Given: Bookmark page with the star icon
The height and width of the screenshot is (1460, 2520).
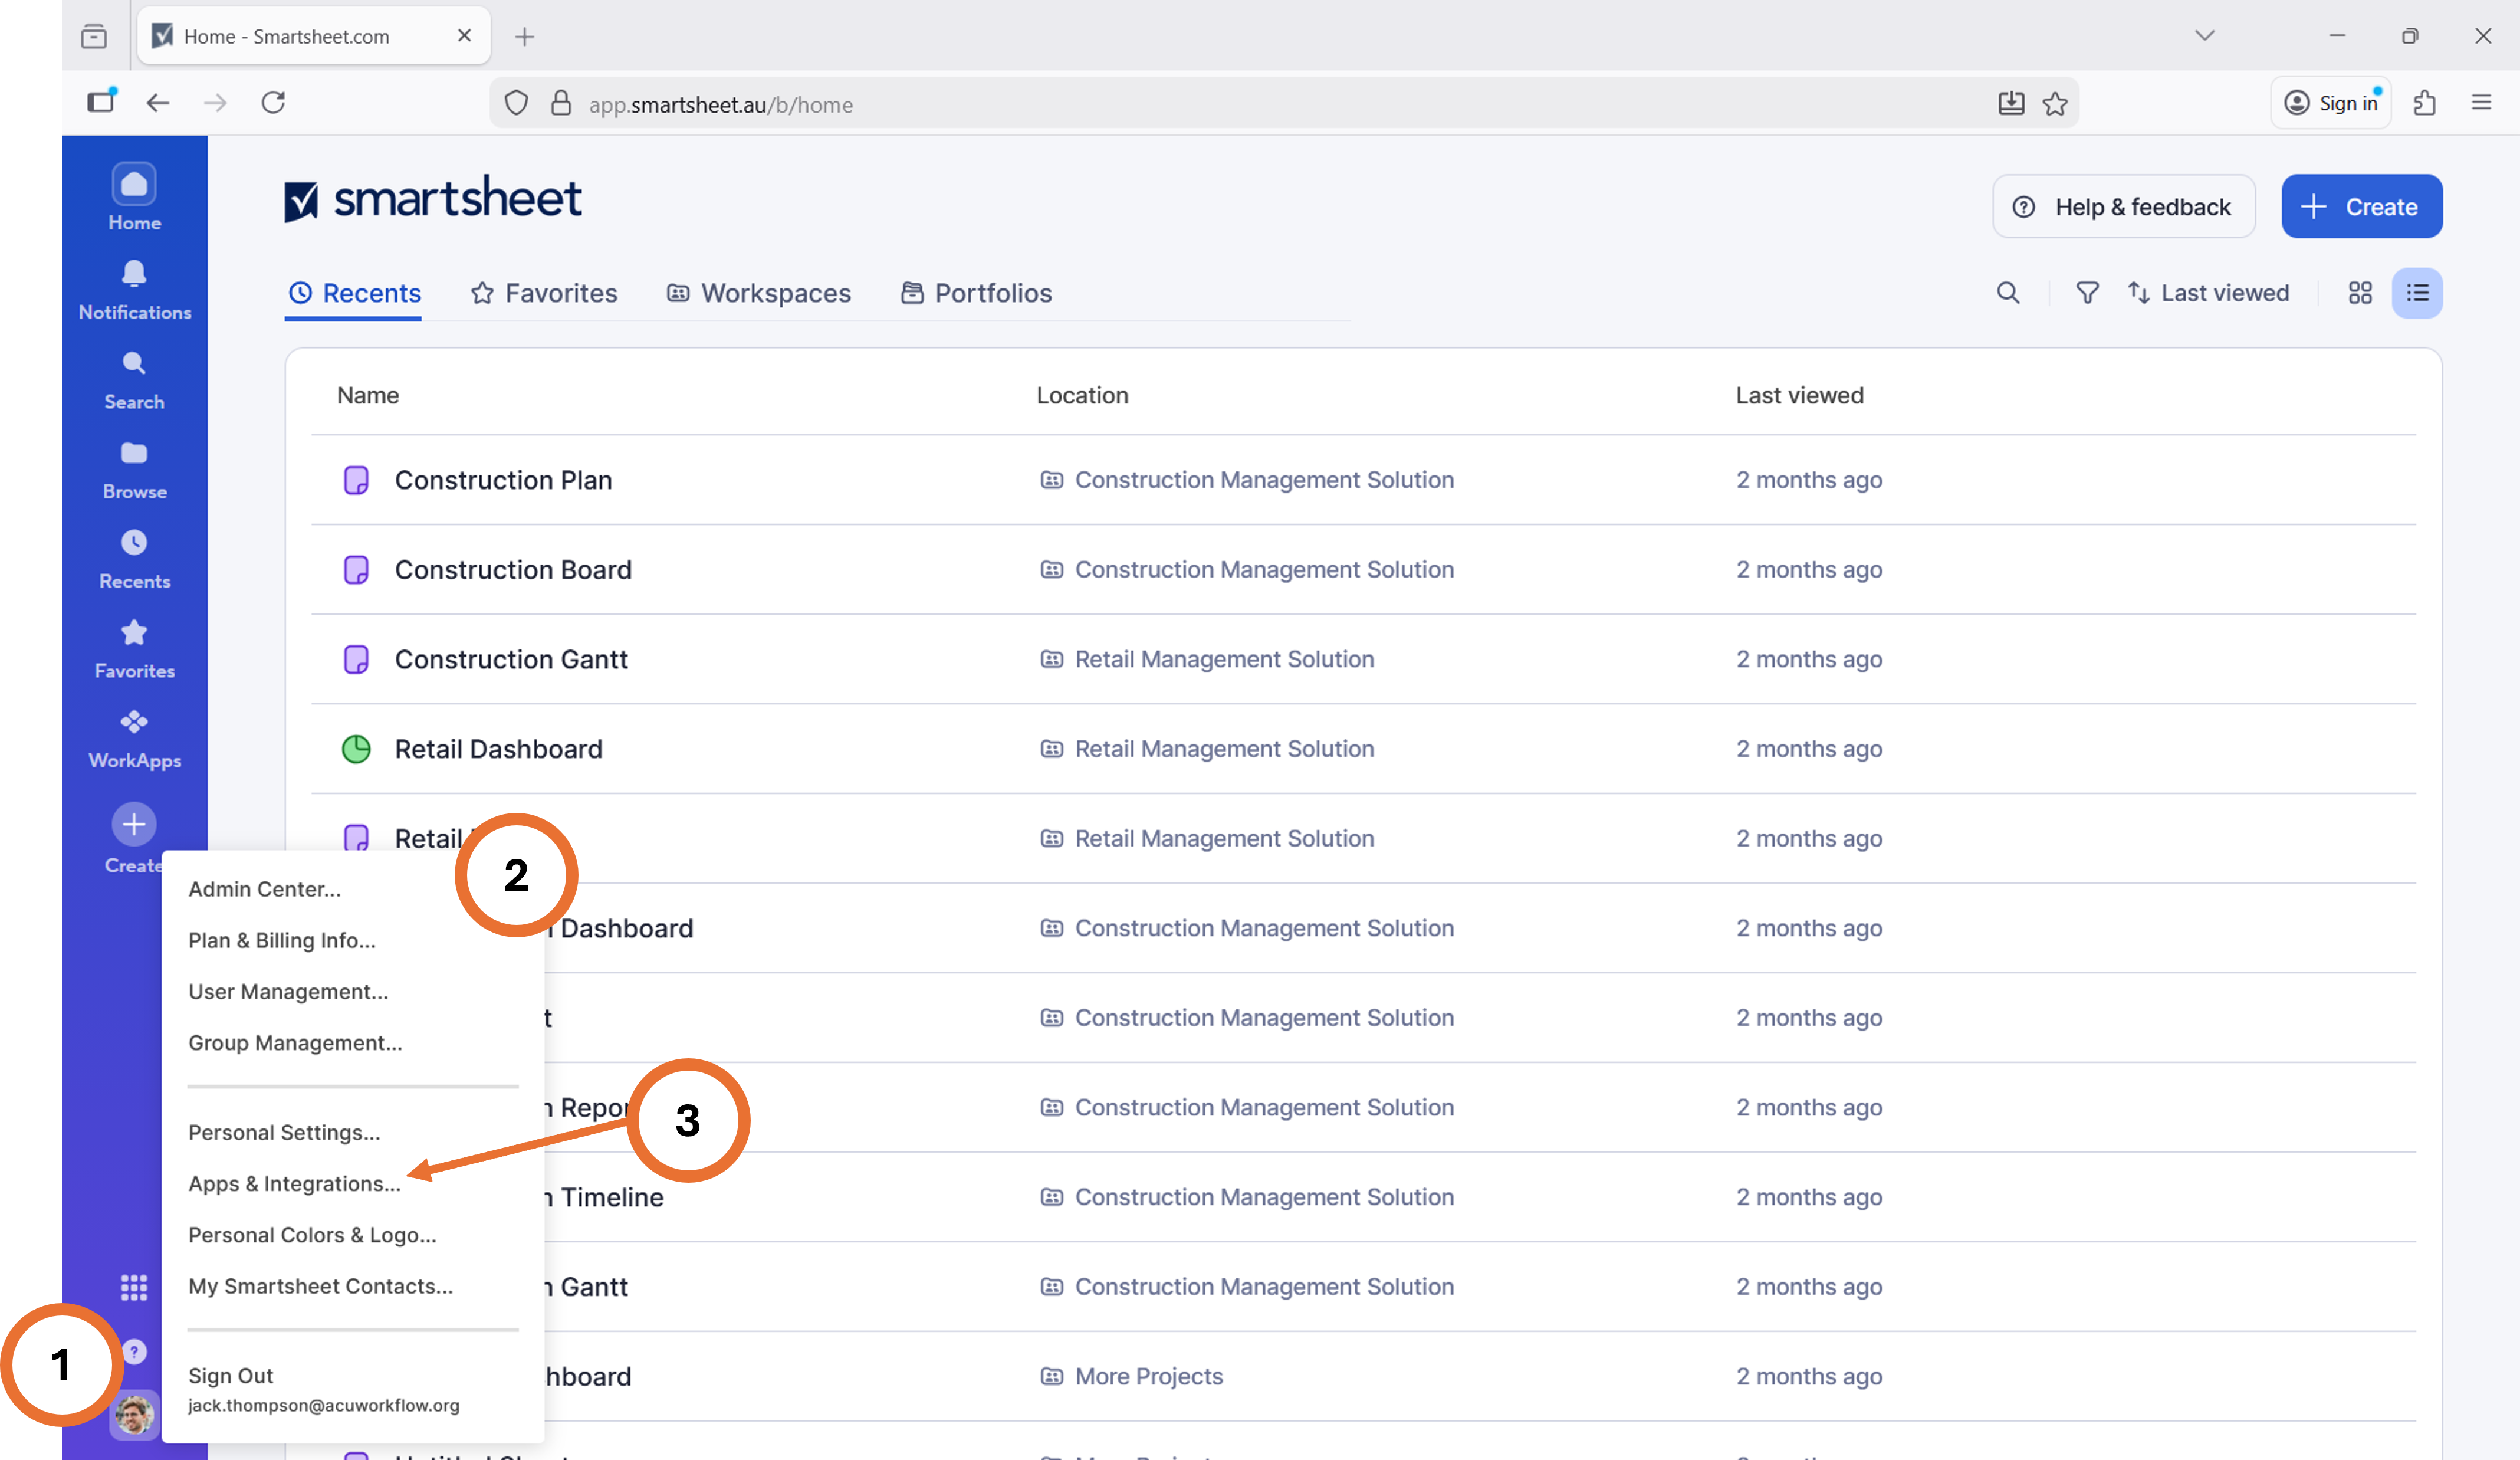Looking at the screenshot, I should point(2055,104).
